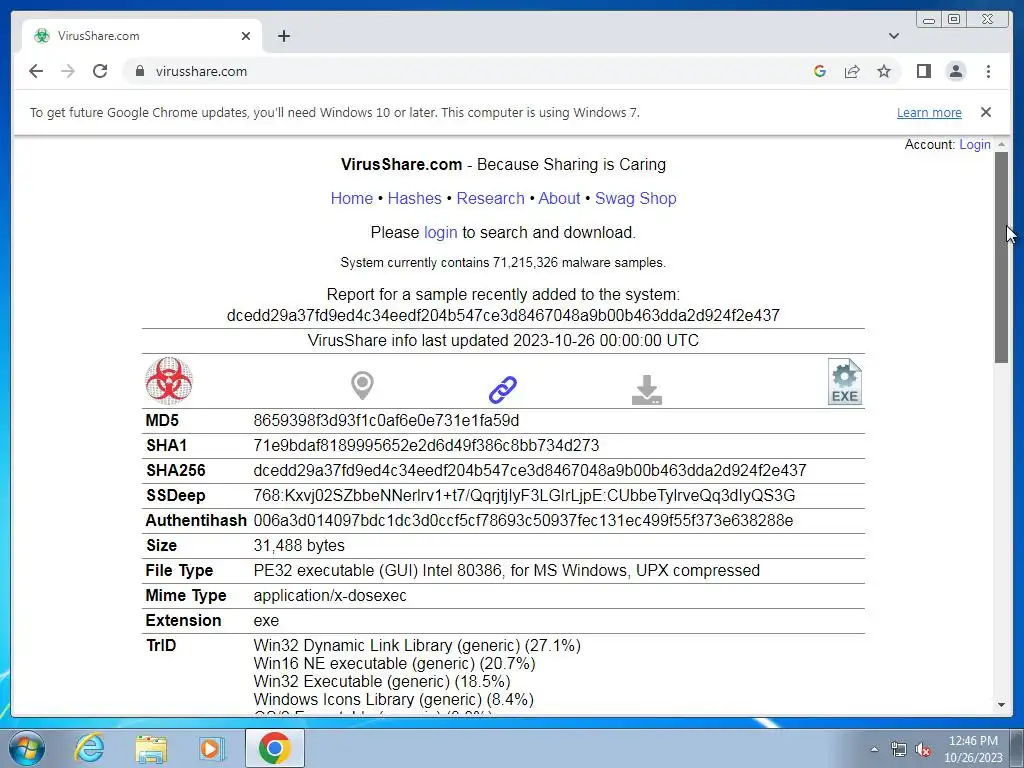Click the Mime Type value application/x-dosexec
Screen dimensions: 1024x768
tap(330, 596)
